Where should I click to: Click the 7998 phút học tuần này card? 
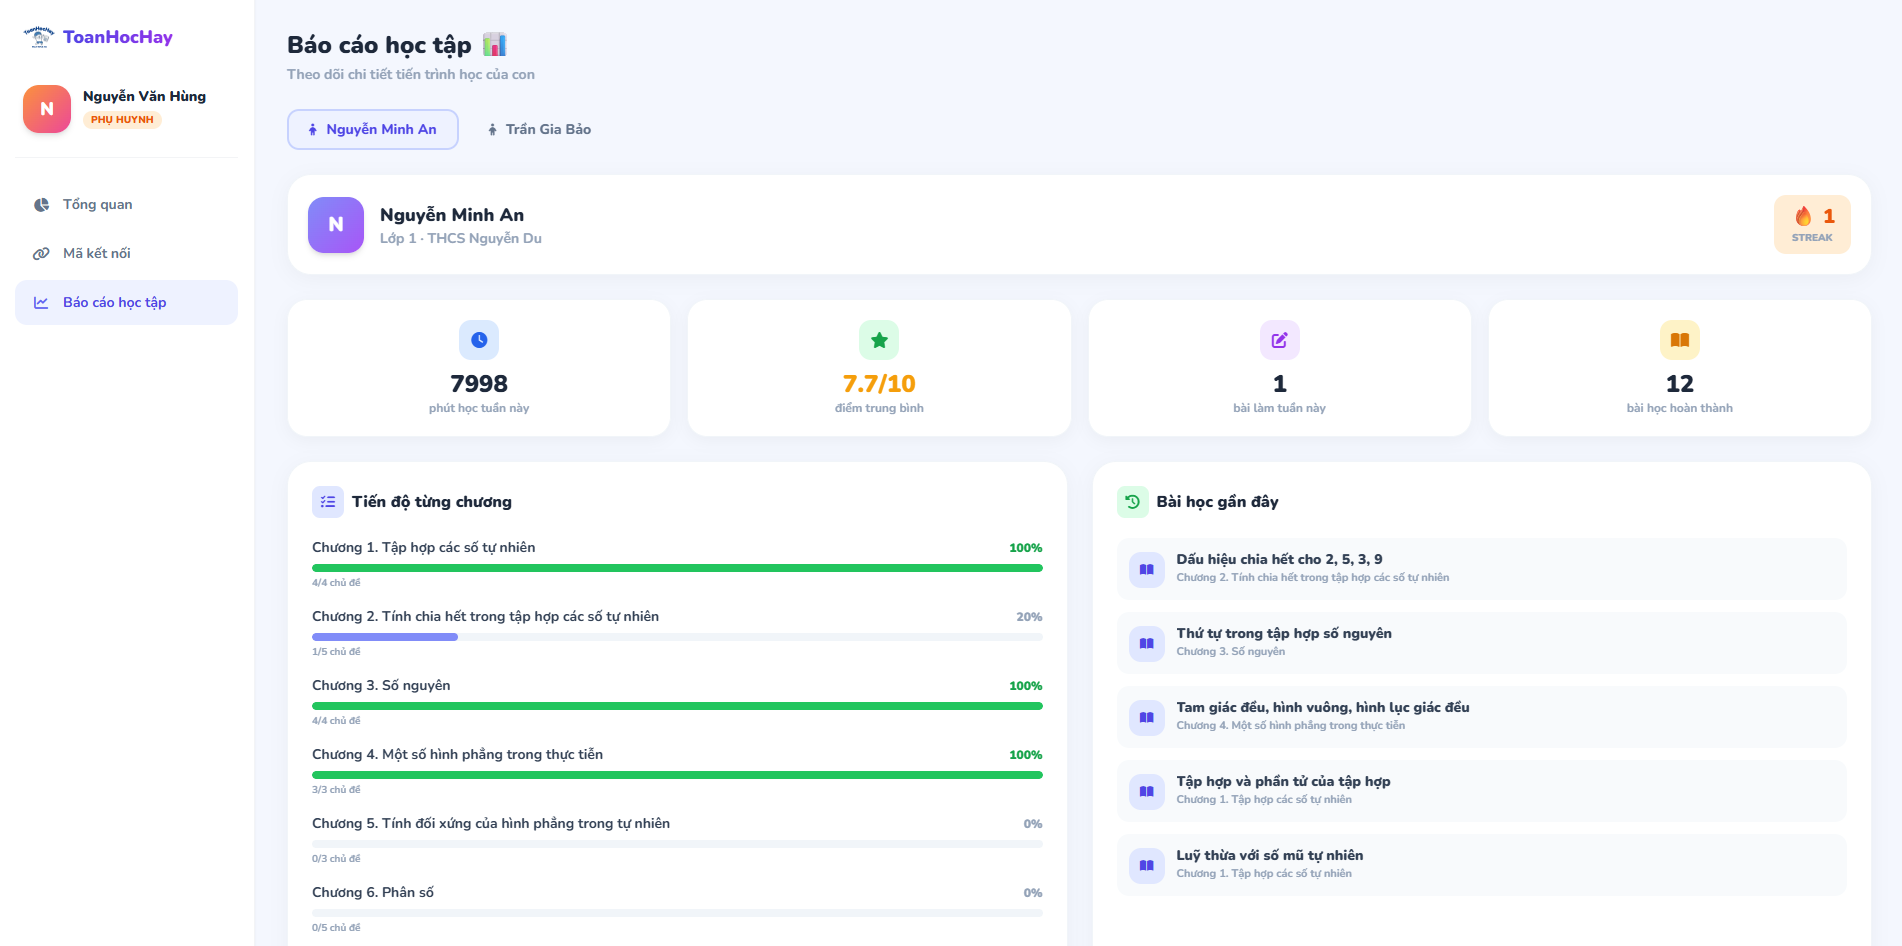(x=479, y=368)
